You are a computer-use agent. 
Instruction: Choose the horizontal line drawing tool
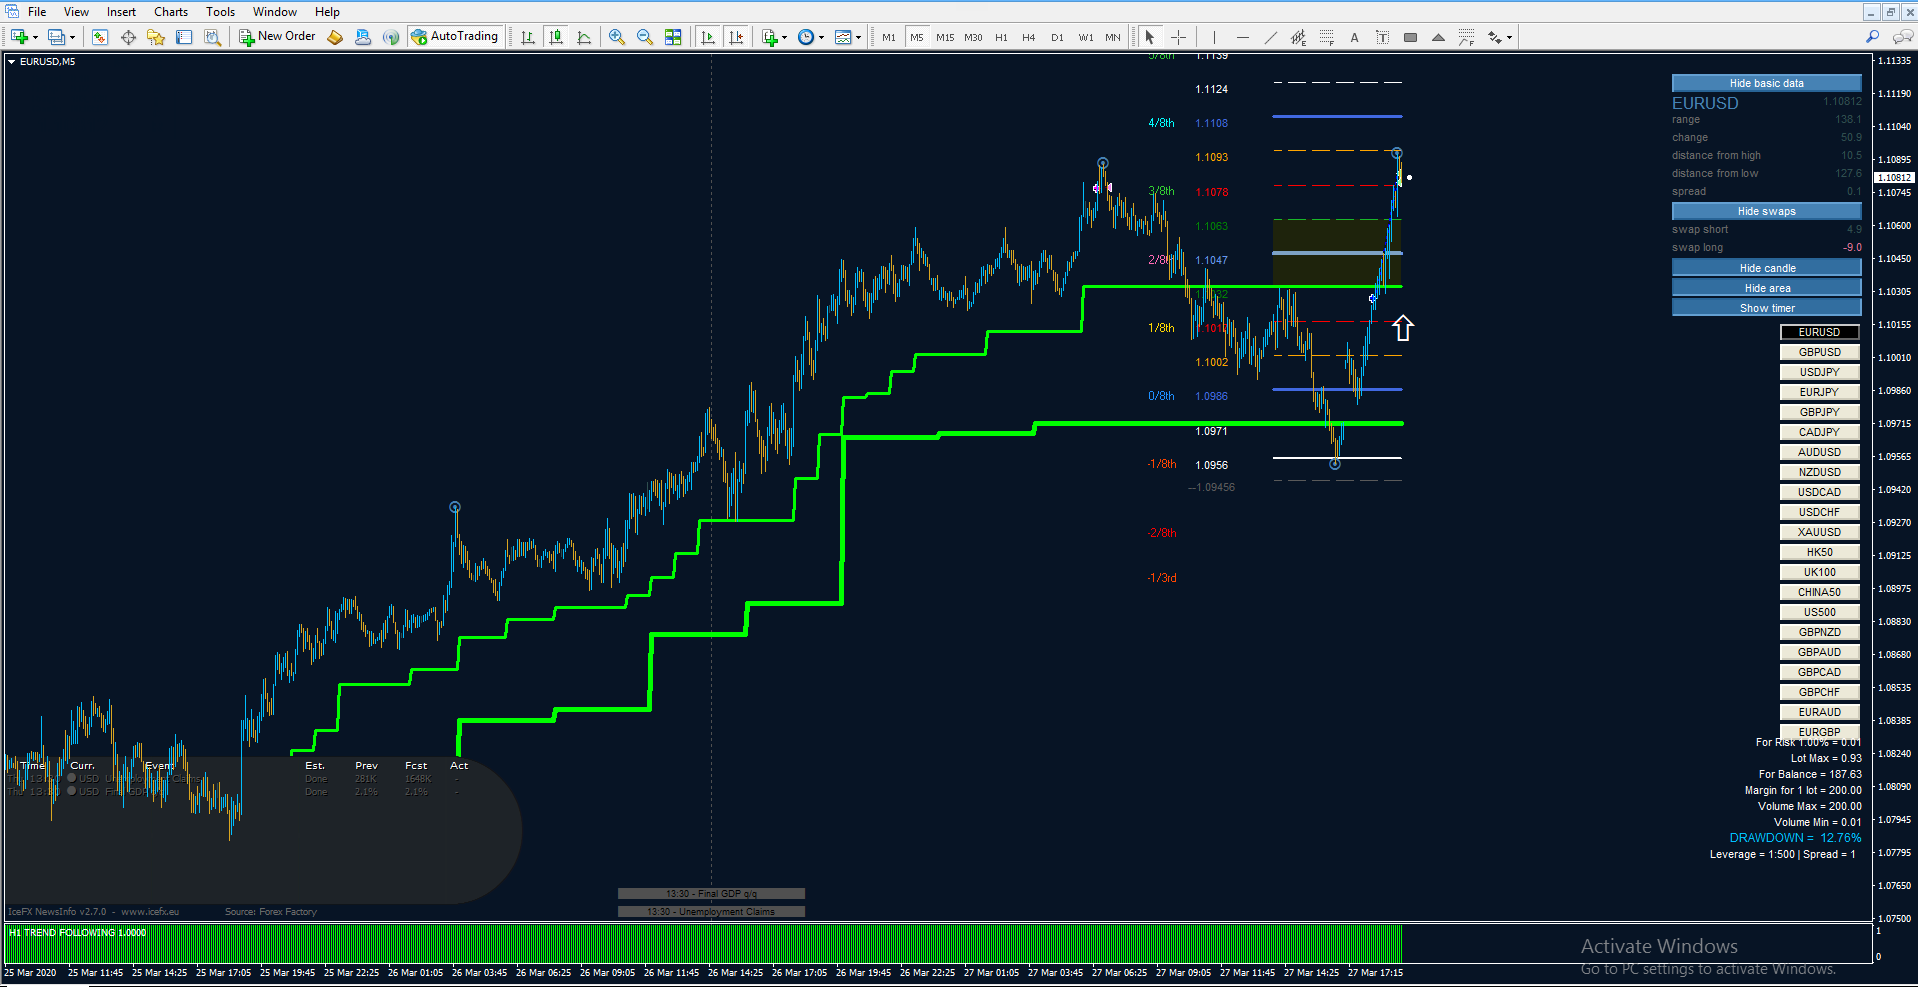click(1242, 37)
